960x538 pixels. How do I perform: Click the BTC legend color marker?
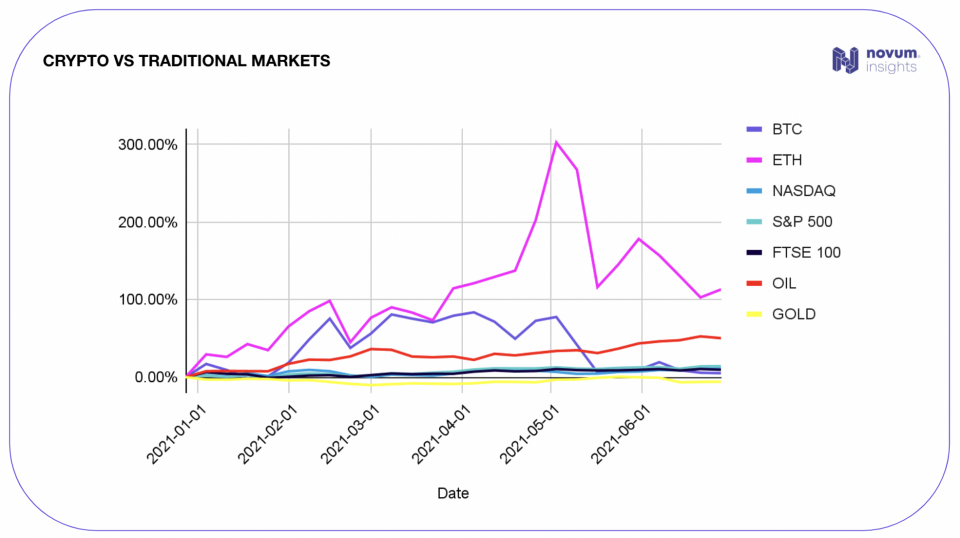(755, 129)
